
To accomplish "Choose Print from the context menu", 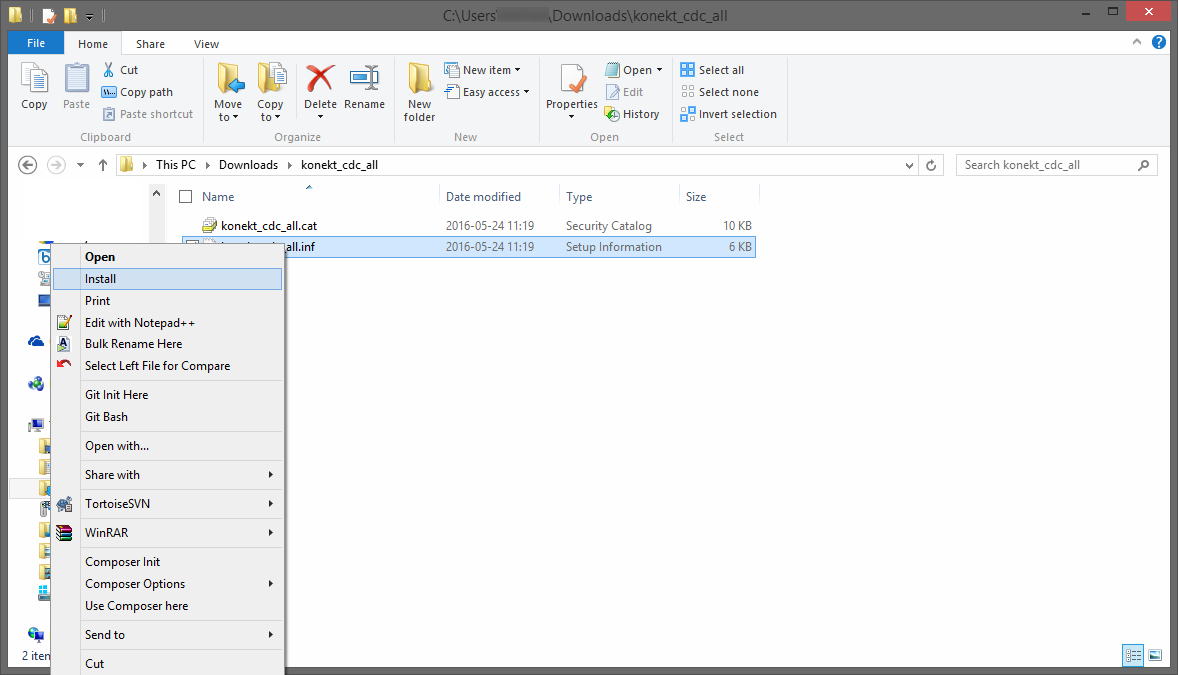I will [x=168, y=301].
